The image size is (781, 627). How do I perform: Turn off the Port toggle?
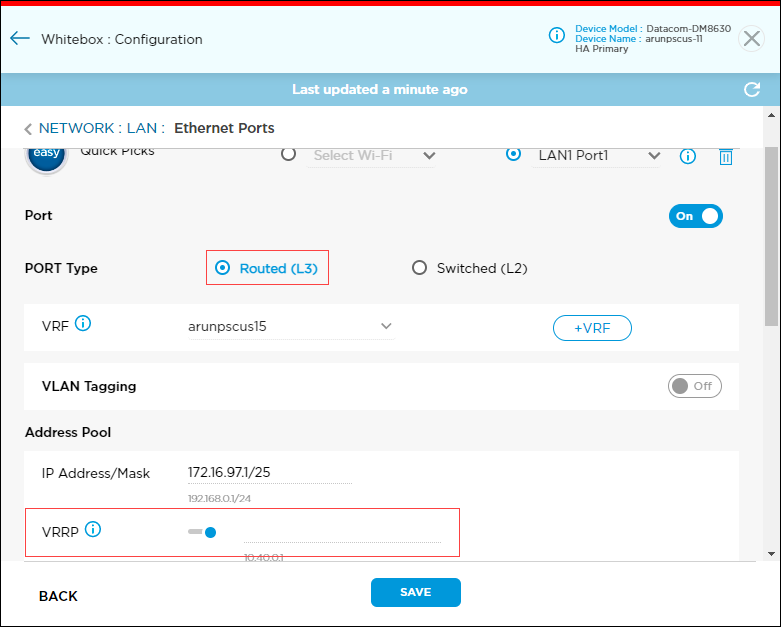click(695, 216)
